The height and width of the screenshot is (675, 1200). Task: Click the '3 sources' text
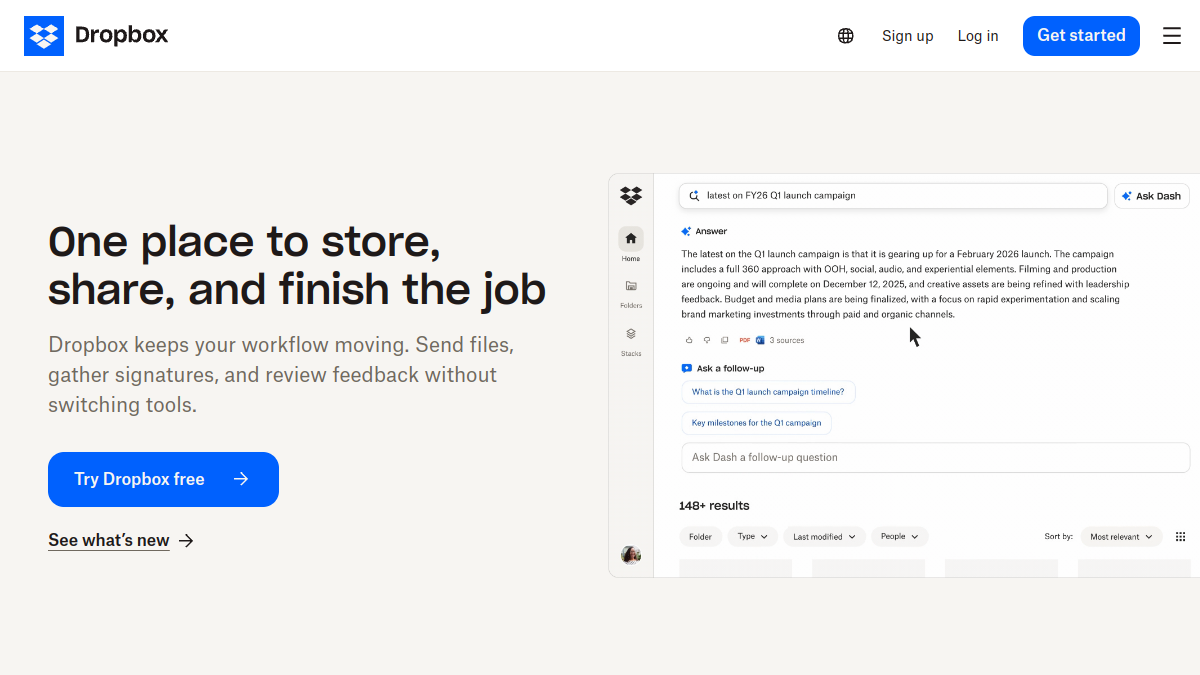[x=787, y=340]
